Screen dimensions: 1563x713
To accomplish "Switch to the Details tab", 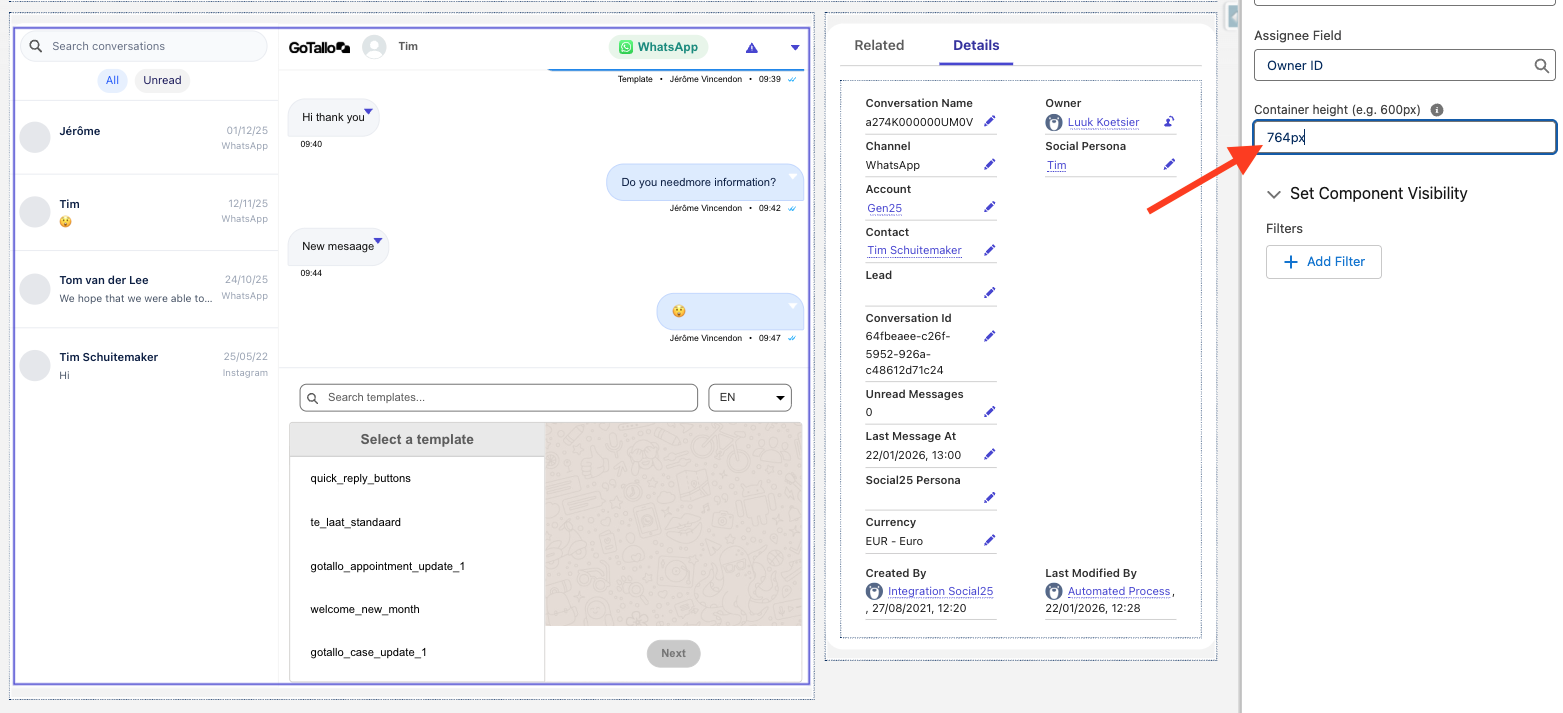I will coord(975,45).
